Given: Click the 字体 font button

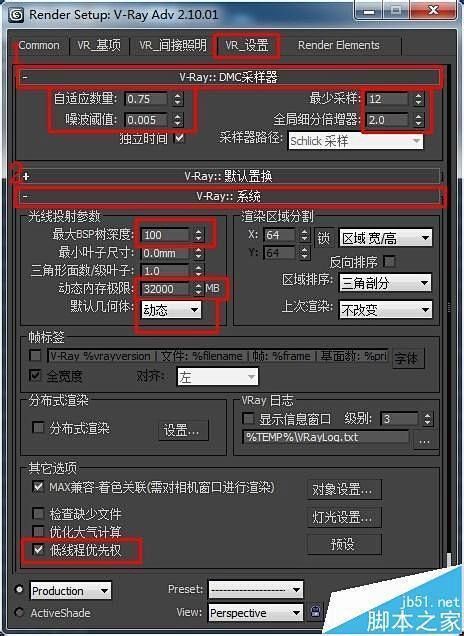Looking at the screenshot, I should (x=408, y=358).
